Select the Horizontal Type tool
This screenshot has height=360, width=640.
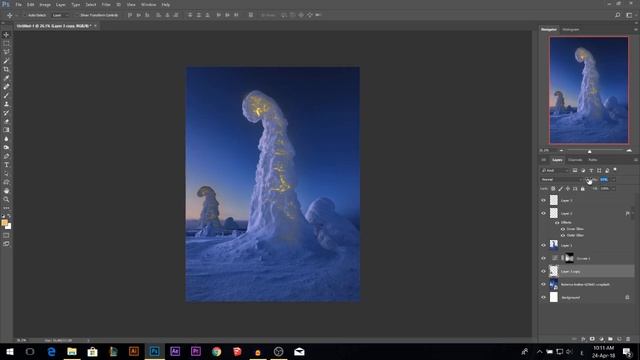coord(6,164)
